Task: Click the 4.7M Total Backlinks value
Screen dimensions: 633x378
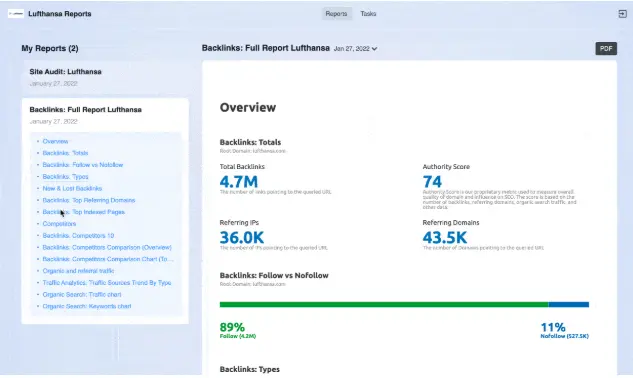Action: pos(239,182)
